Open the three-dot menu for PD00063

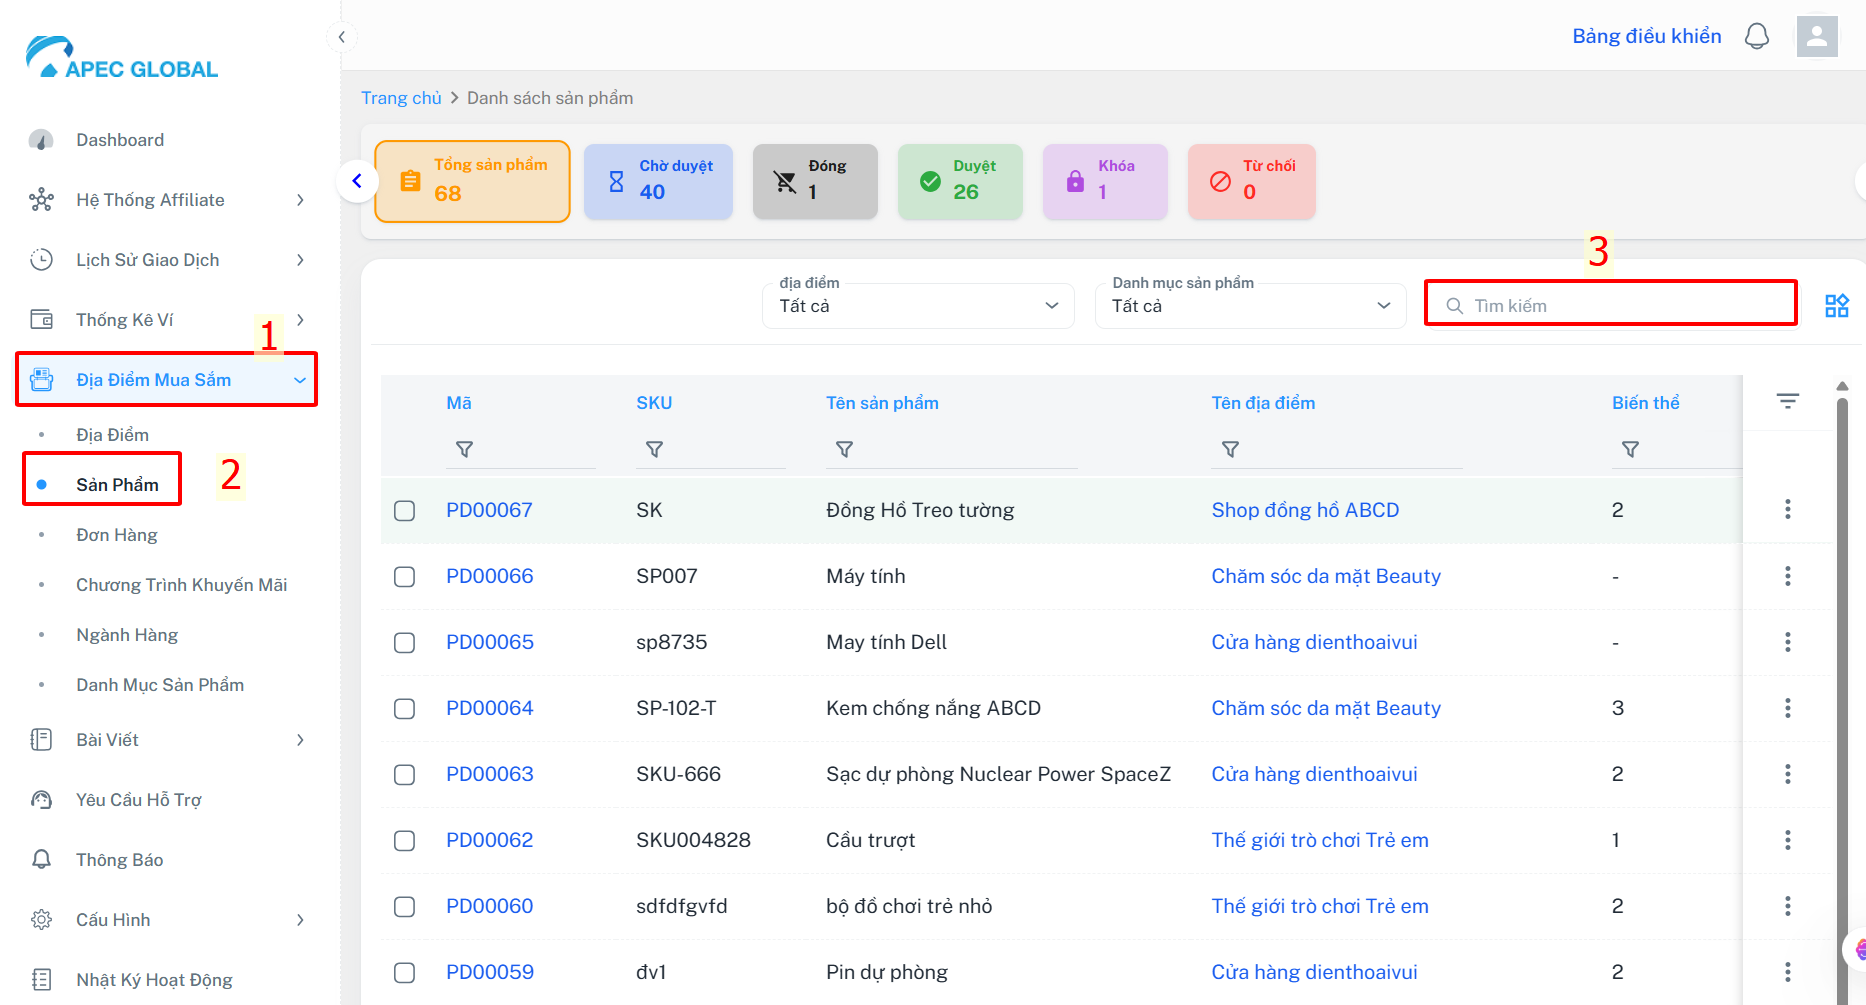pyautogui.click(x=1788, y=774)
